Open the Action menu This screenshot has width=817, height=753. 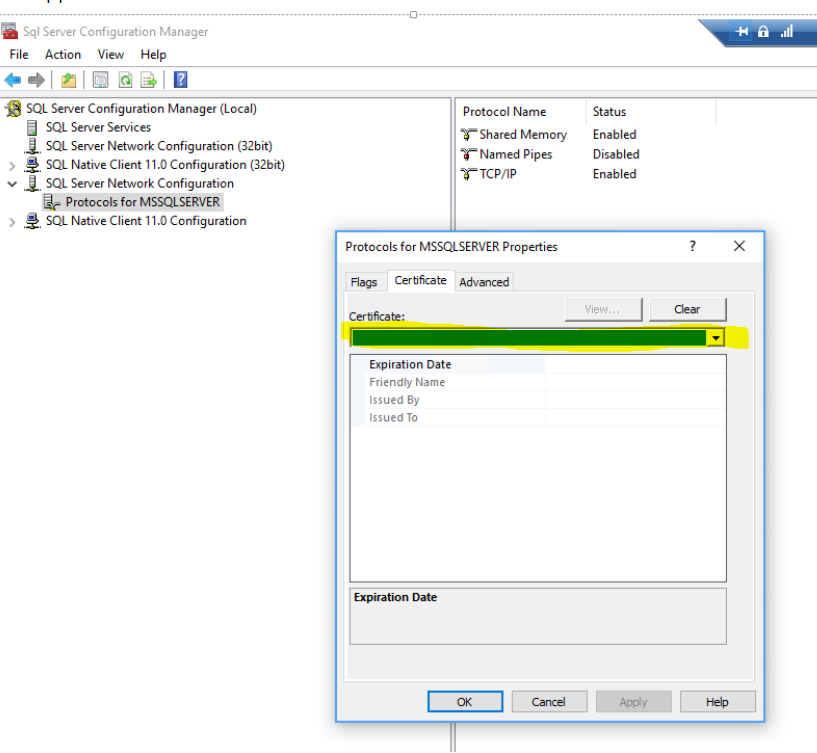coord(63,54)
